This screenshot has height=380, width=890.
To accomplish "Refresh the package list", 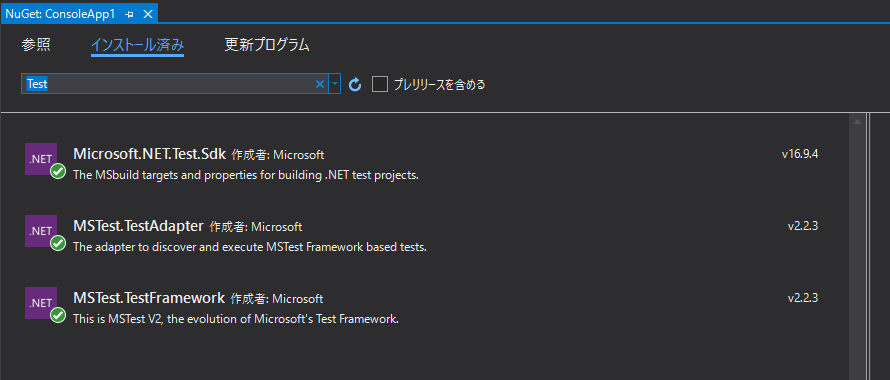I will (355, 85).
